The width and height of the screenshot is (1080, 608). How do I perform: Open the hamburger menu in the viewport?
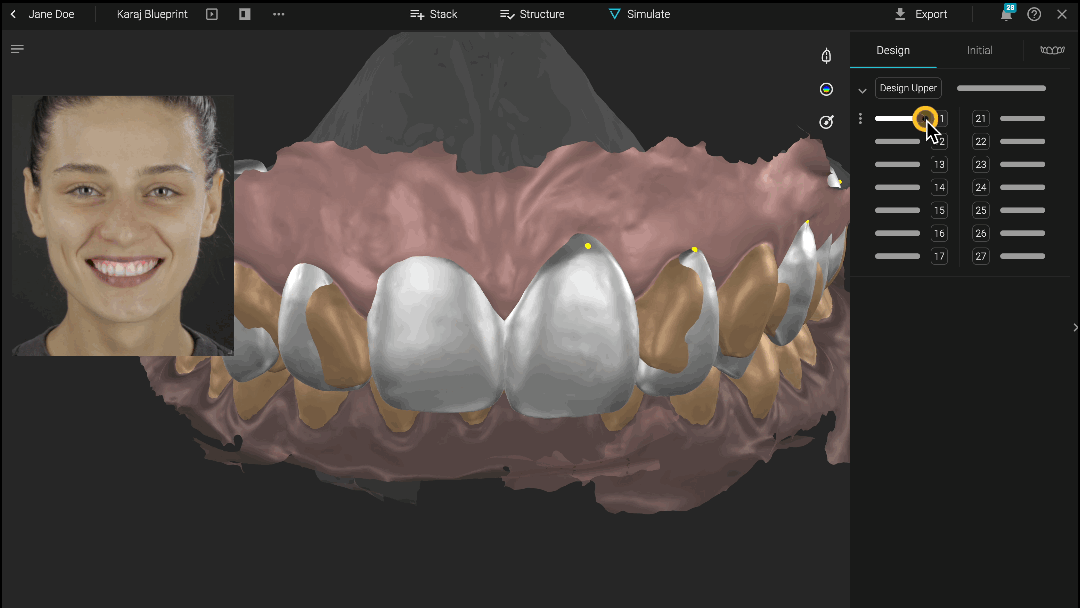pyautogui.click(x=17, y=49)
